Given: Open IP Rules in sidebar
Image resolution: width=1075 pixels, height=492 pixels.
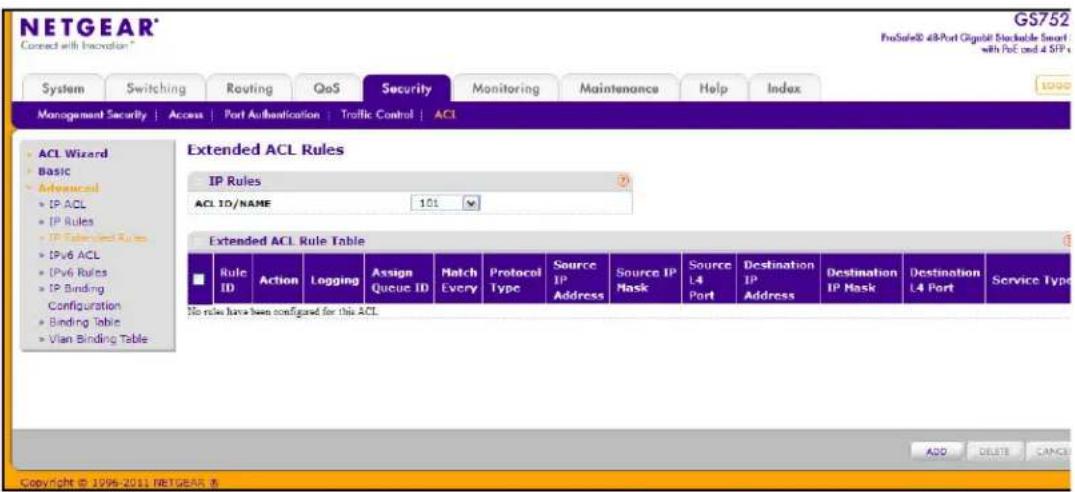Looking at the screenshot, I should (x=71, y=221).
